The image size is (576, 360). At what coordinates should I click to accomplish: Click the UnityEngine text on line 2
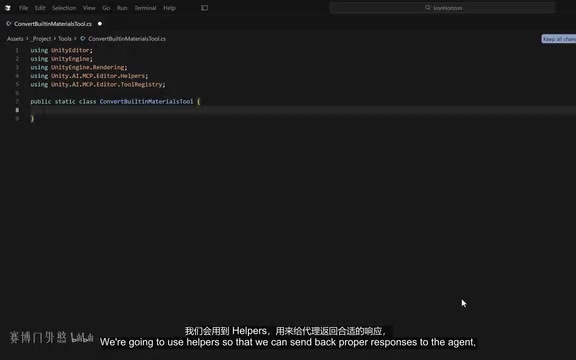pos(70,59)
